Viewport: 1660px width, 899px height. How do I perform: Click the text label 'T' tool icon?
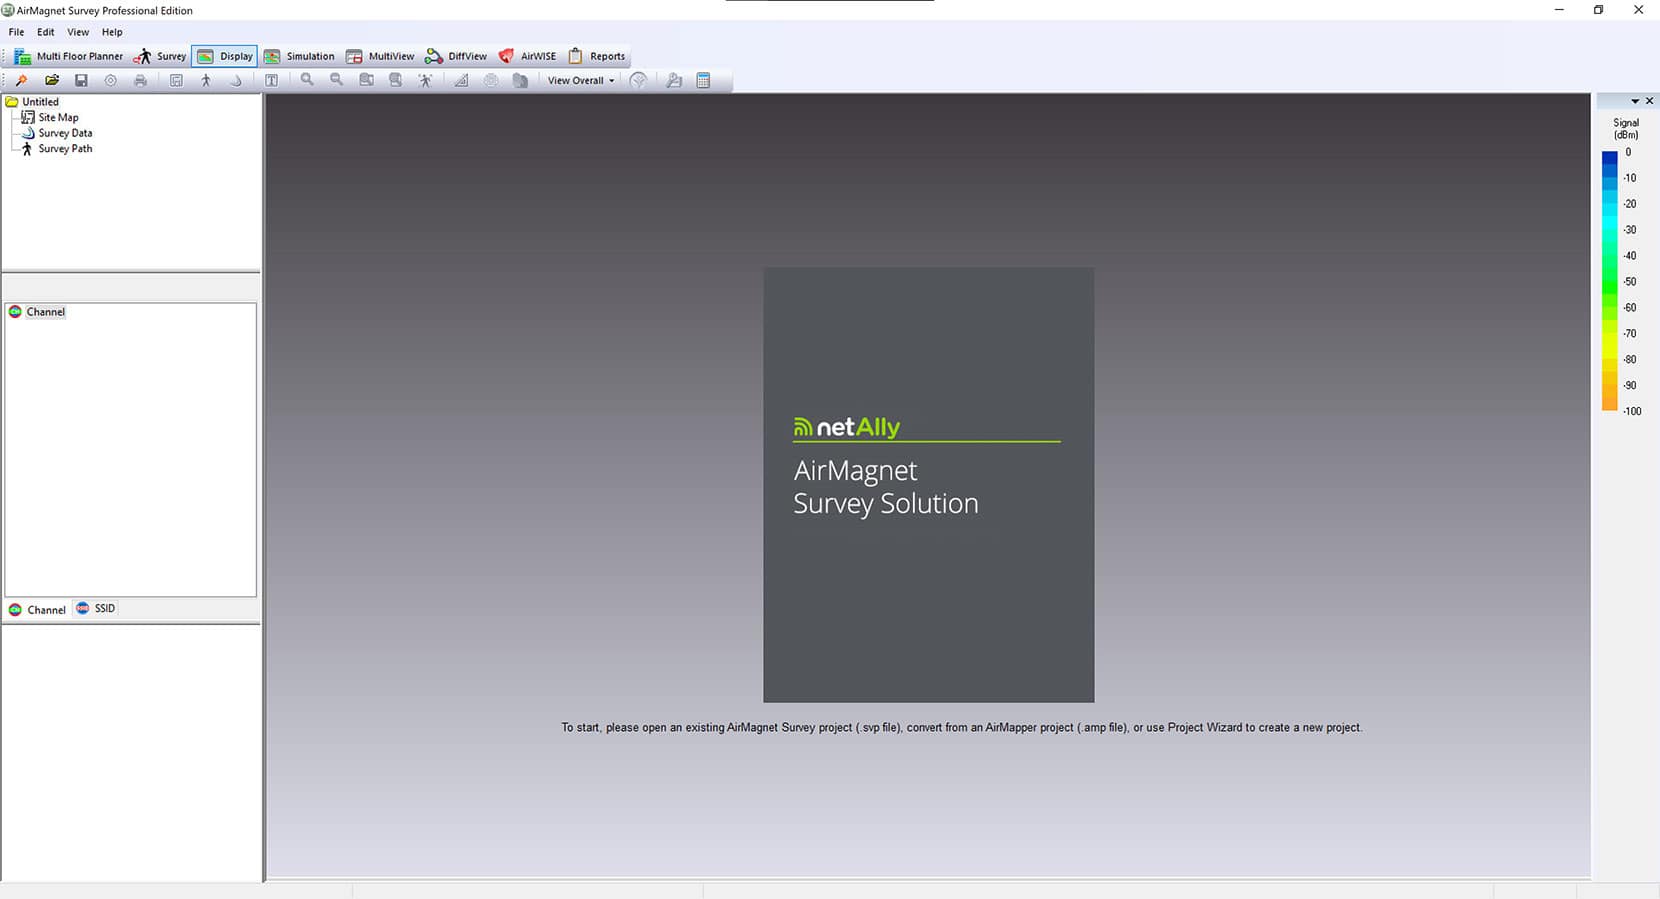coord(271,80)
